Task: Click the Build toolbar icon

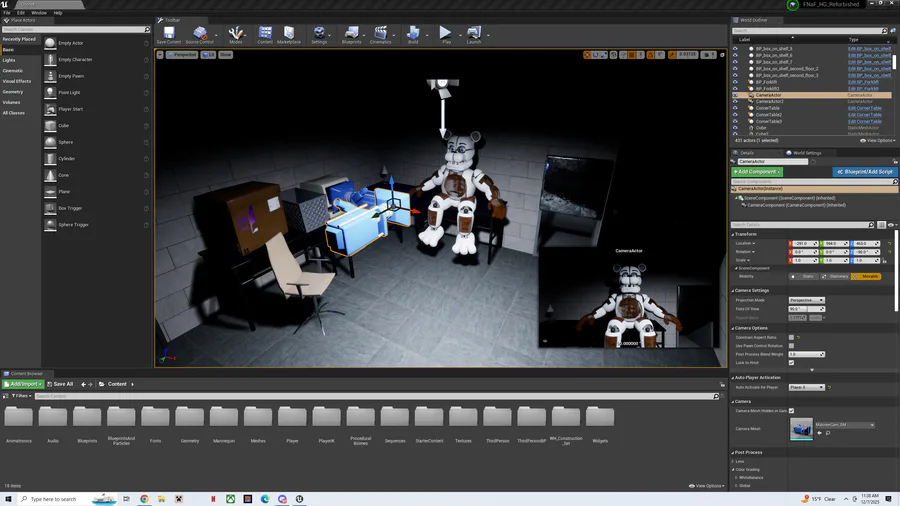Action: (x=413, y=34)
